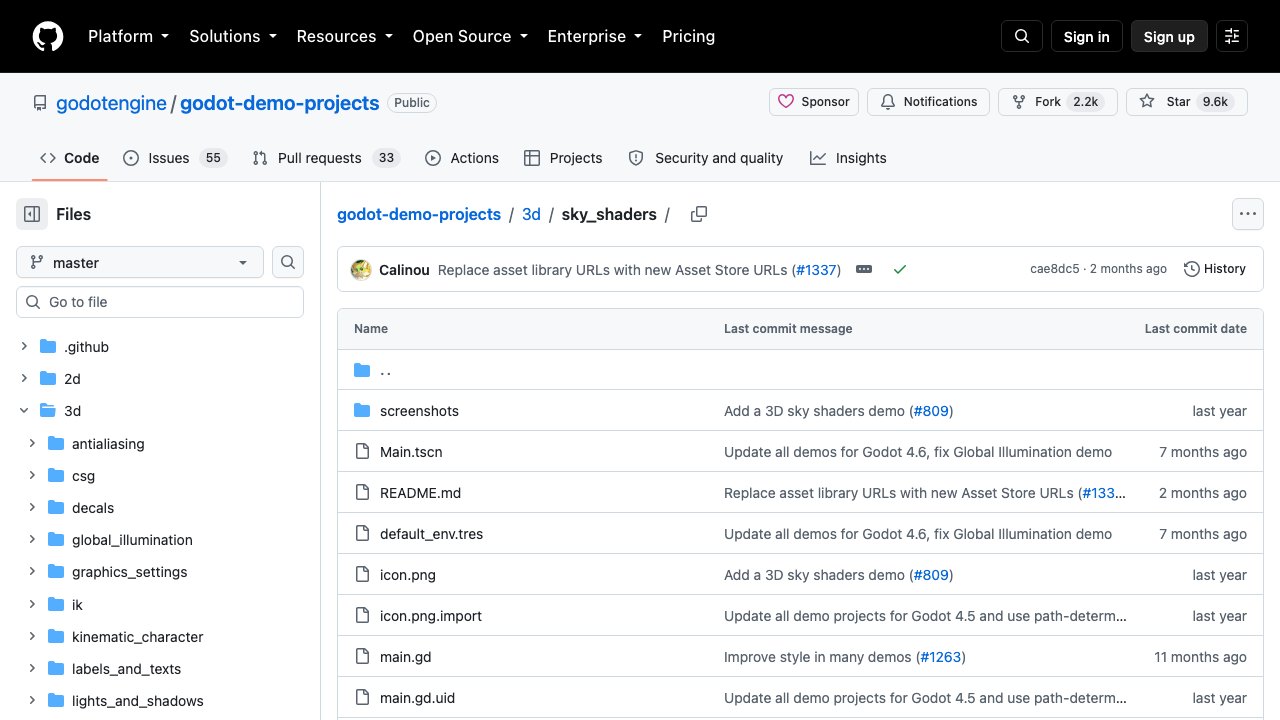
Task: Expand the antialiasing folder chevron
Action: pyautogui.click(x=32, y=443)
